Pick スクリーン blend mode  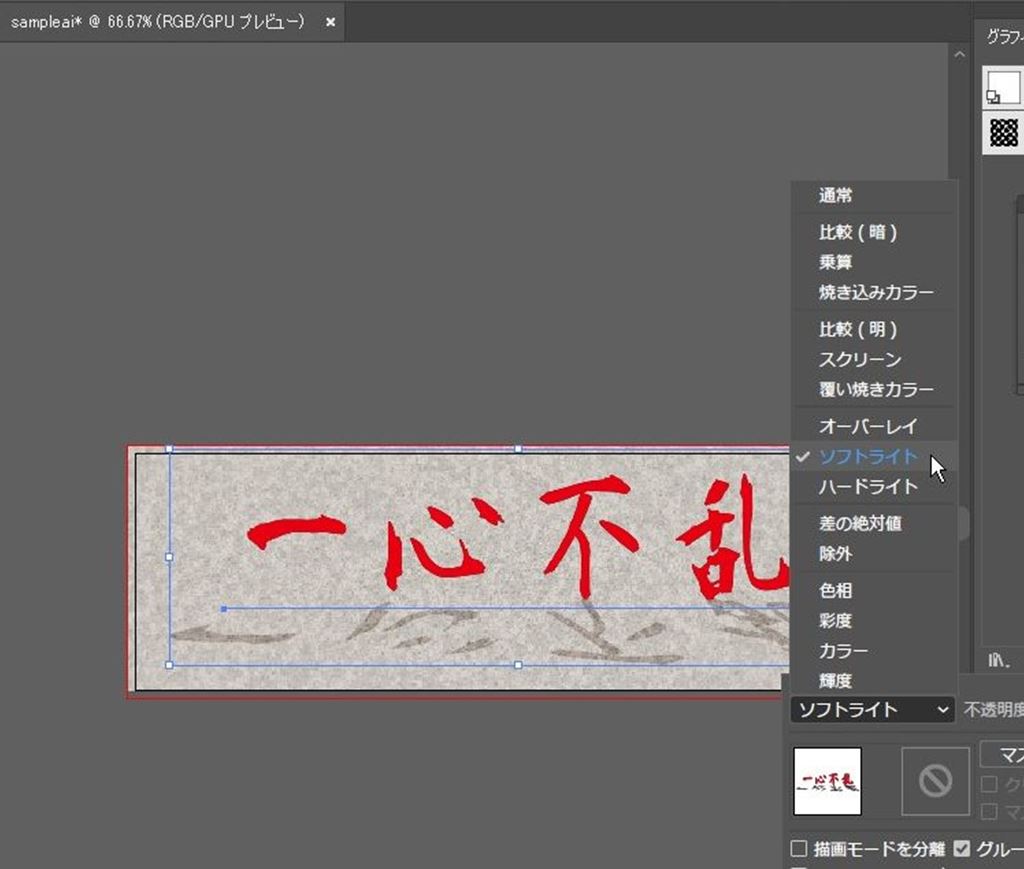click(x=860, y=359)
